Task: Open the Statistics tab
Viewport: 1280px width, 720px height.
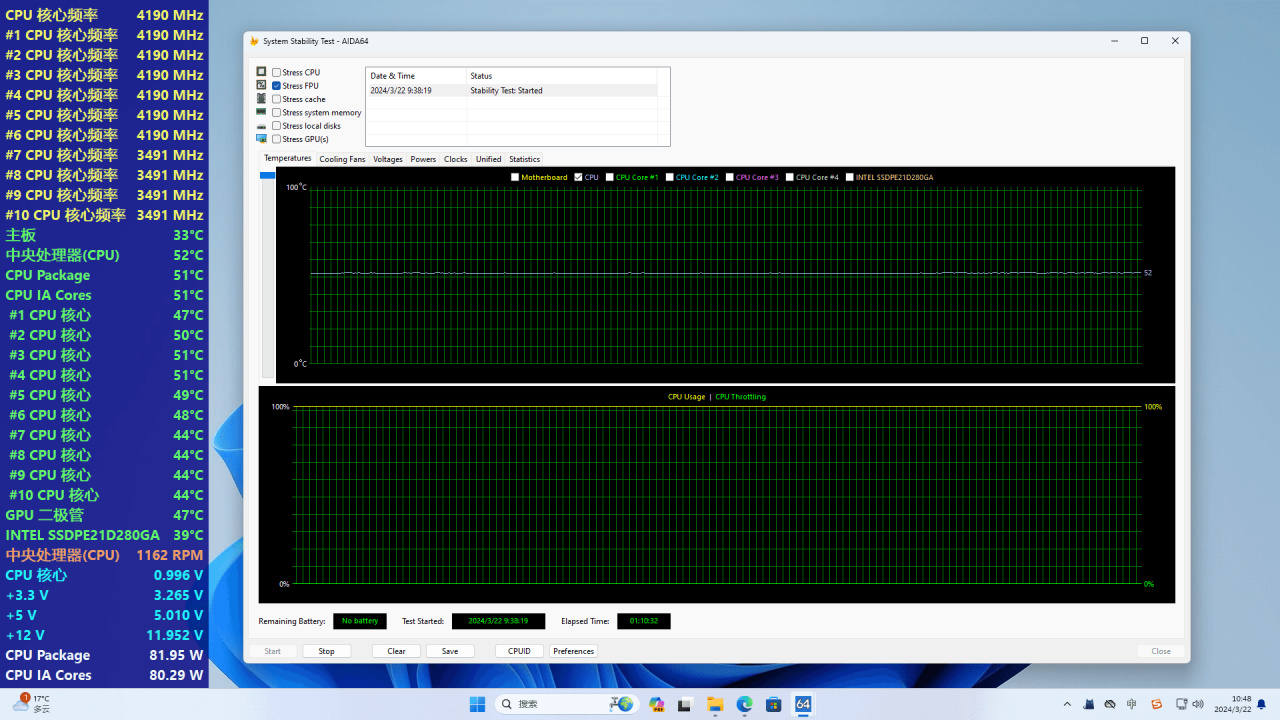Action: coord(524,159)
